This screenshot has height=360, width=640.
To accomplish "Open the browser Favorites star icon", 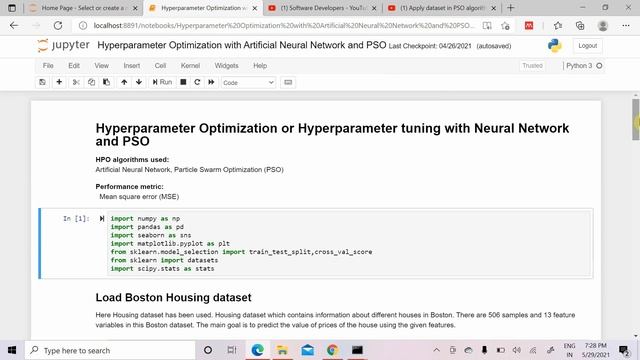I will pos(558,26).
